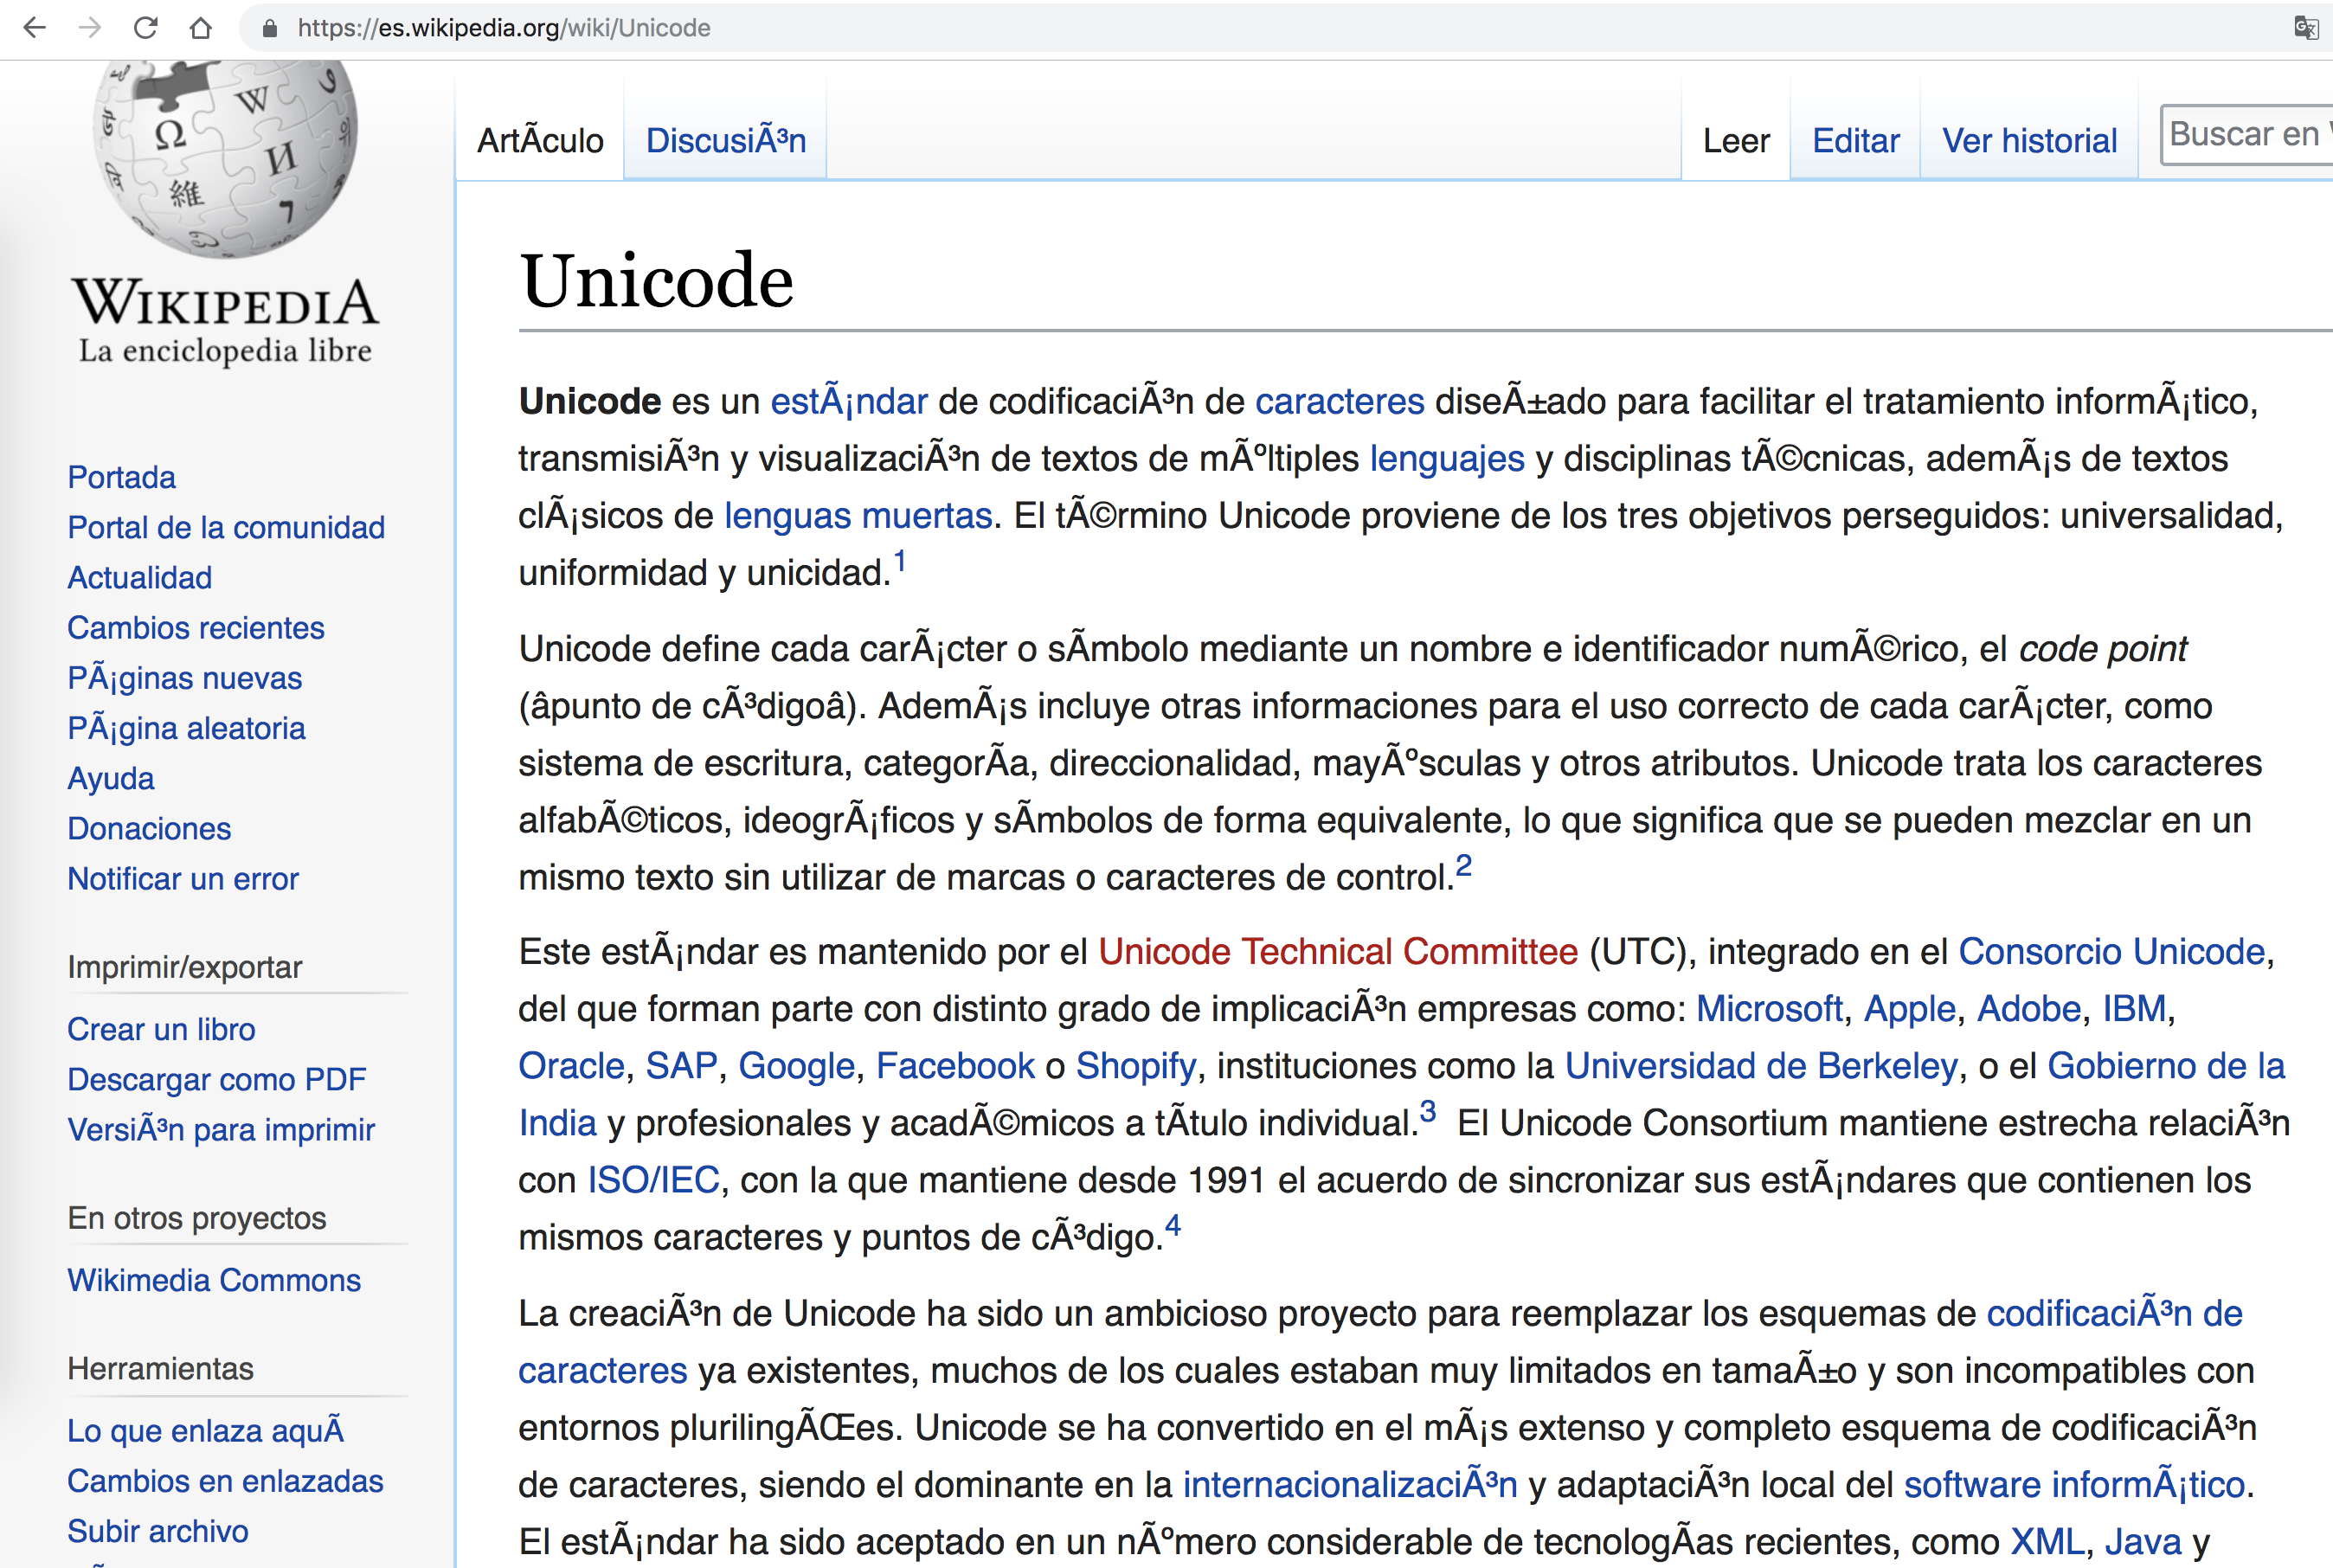Open the Portada link

click(120, 477)
